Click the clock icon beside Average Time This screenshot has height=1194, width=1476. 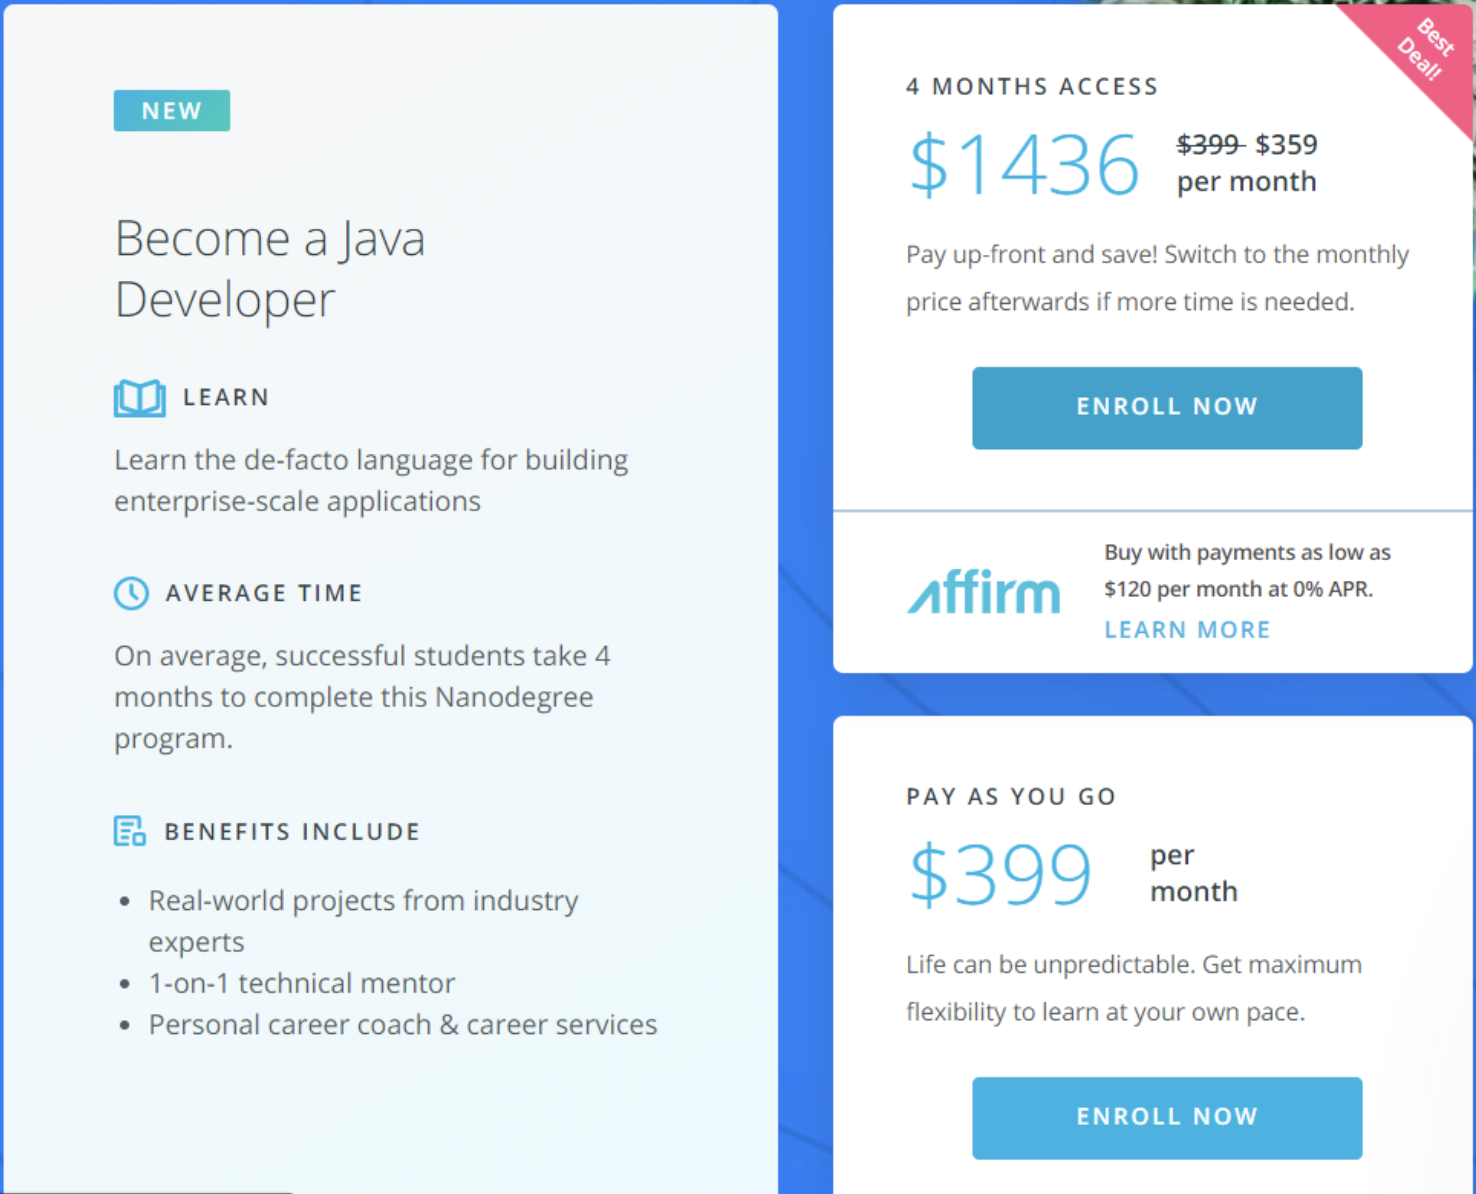point(131,592)
